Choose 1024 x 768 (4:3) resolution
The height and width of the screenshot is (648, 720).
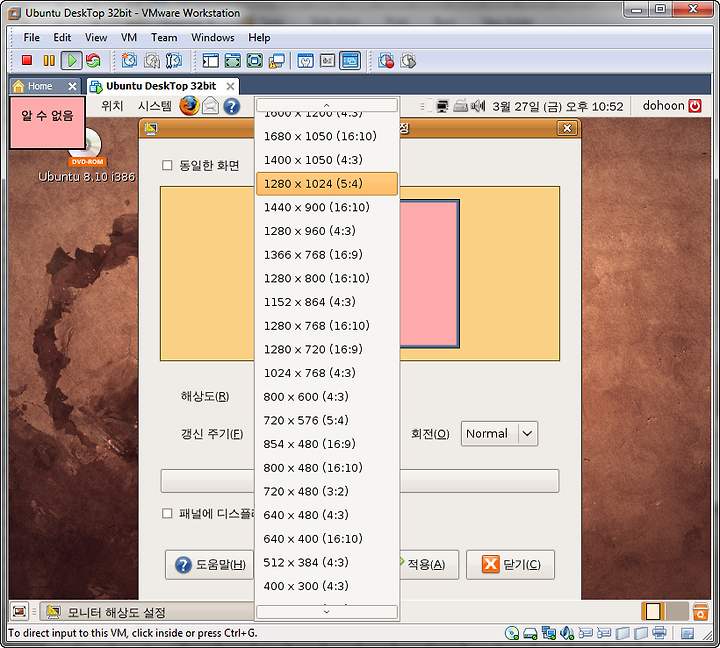[326, 373]
